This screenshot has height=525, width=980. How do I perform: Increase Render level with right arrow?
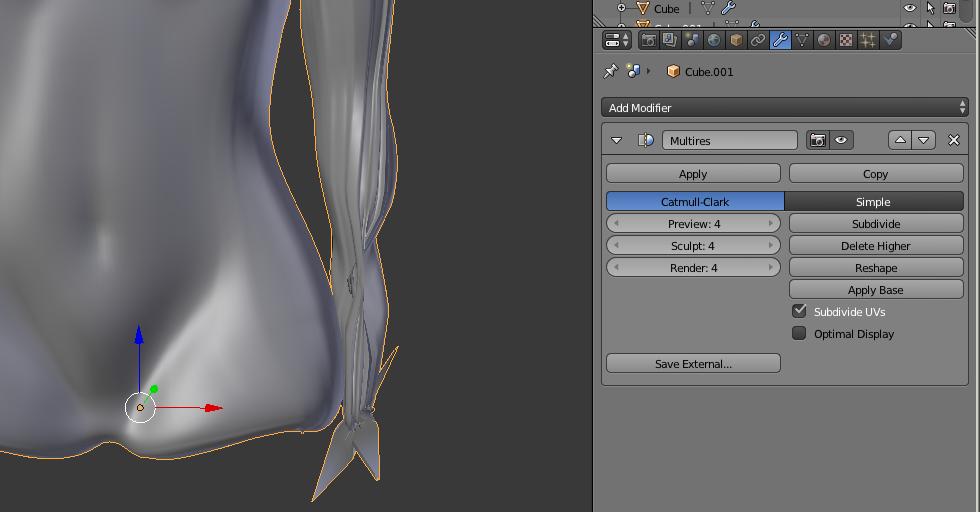coord(771,268)
